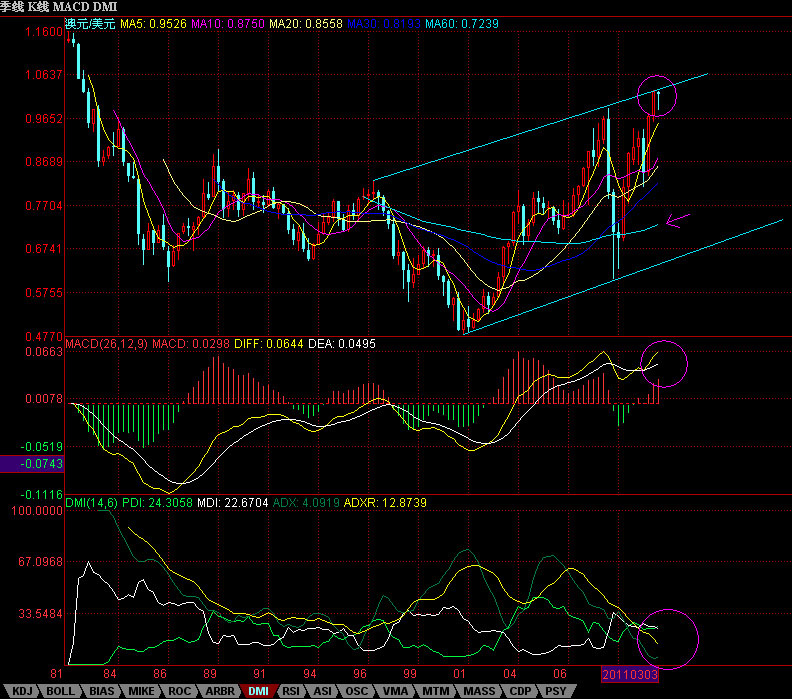
Task: Click the MA5: 0.9526 legend value
Action: coord(153,24)
